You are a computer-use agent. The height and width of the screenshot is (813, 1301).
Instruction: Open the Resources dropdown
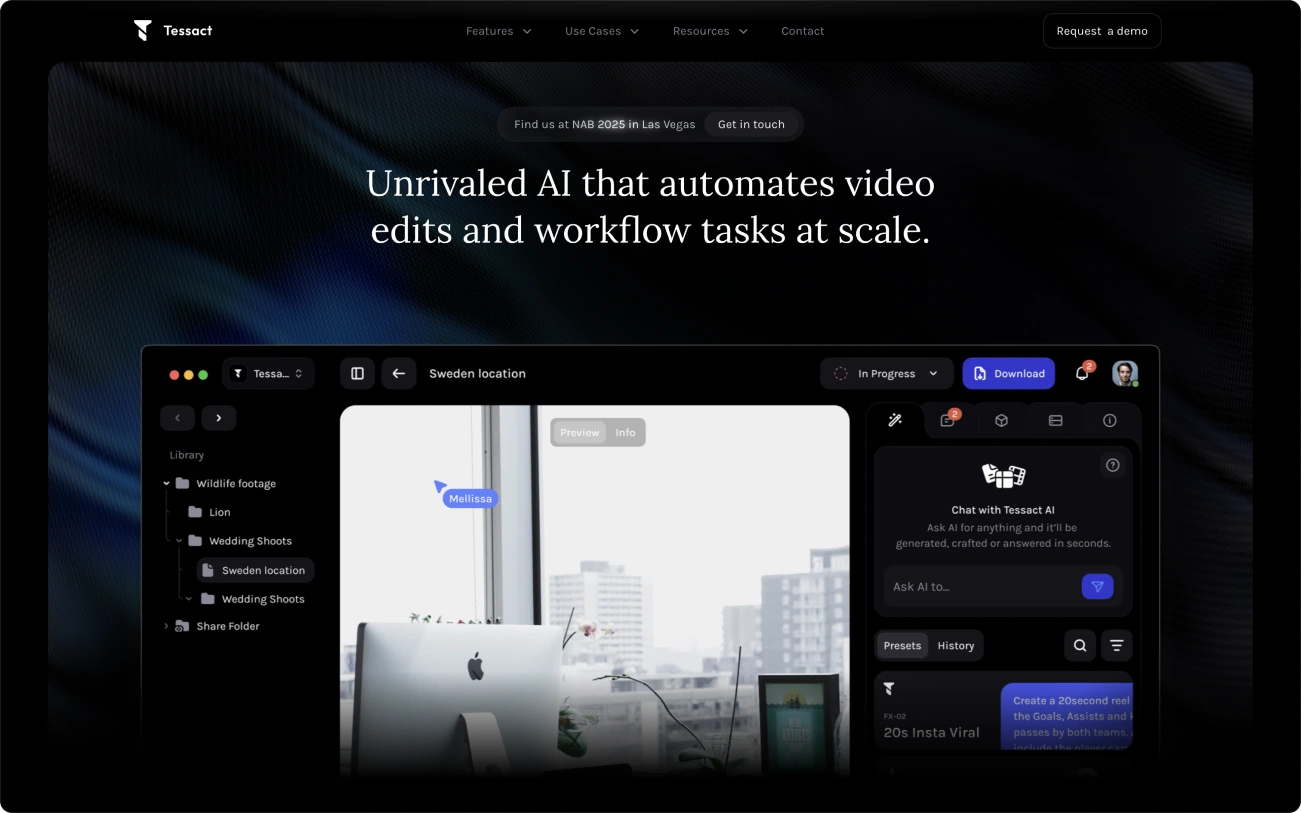(x=710, y=31)
